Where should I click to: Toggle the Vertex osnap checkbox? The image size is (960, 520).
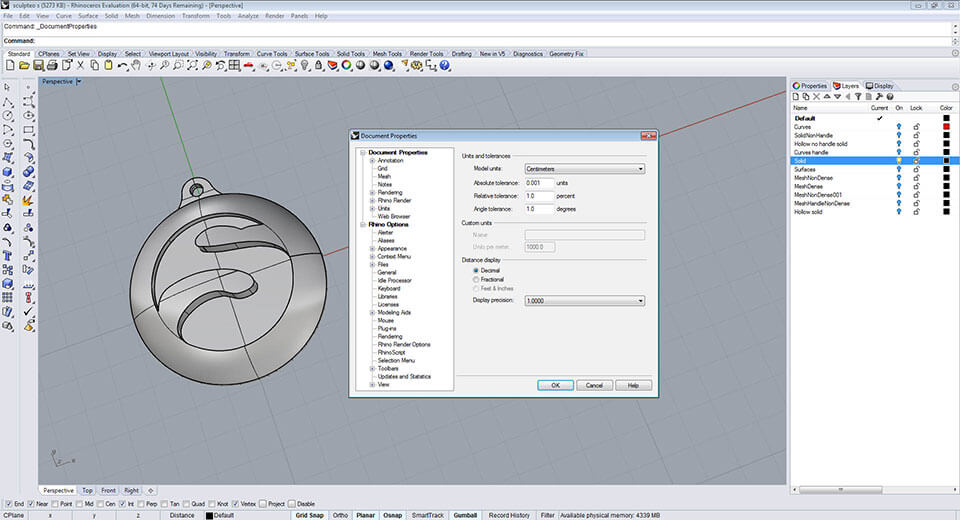pyautogui.click(x=236, y=503)
